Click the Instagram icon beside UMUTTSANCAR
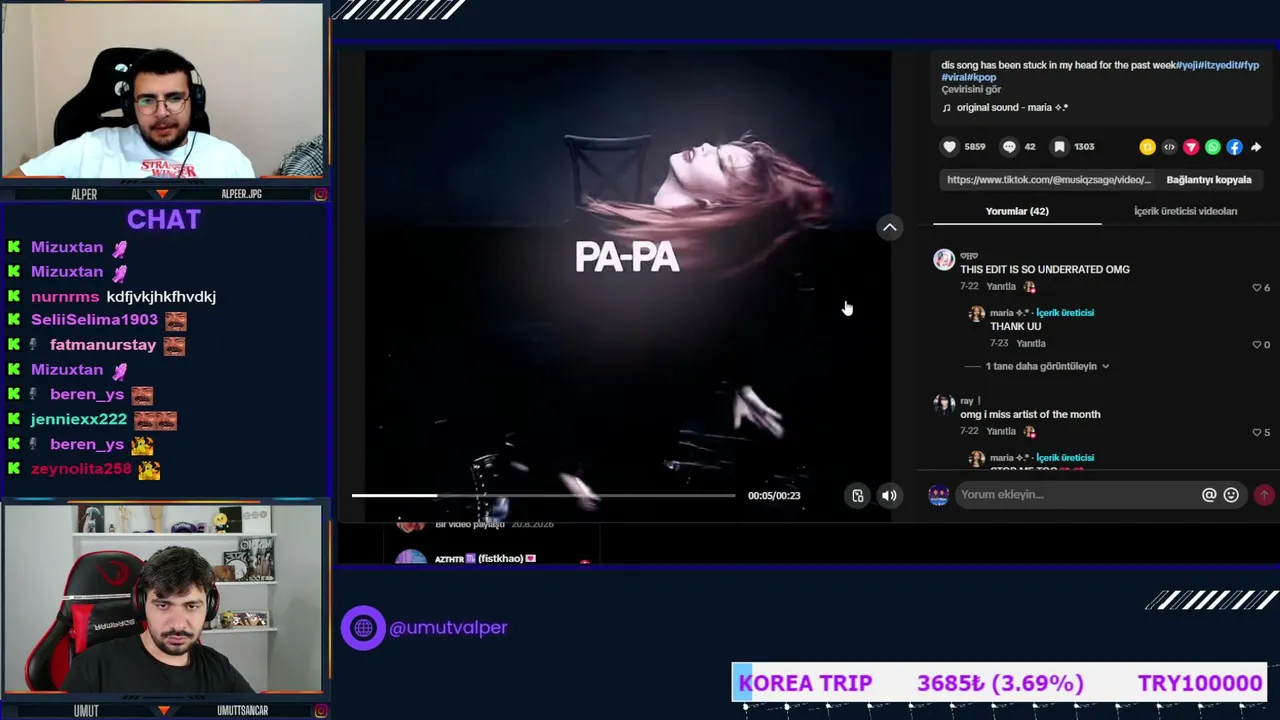Image resolution: width=1280 pixels, height=720 pixels. (321, 711)
